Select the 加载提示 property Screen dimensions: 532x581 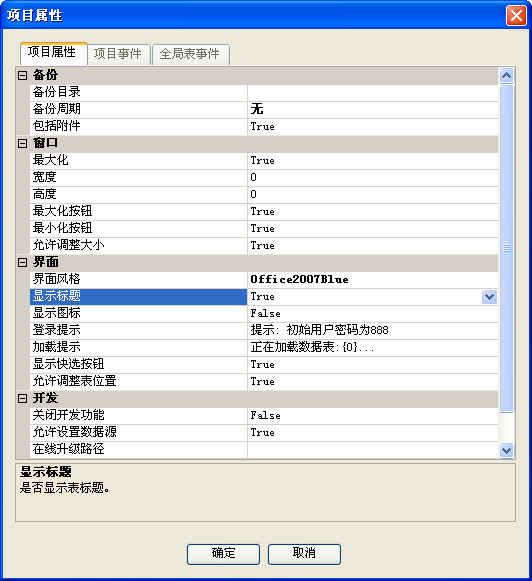tap(139, 348)
